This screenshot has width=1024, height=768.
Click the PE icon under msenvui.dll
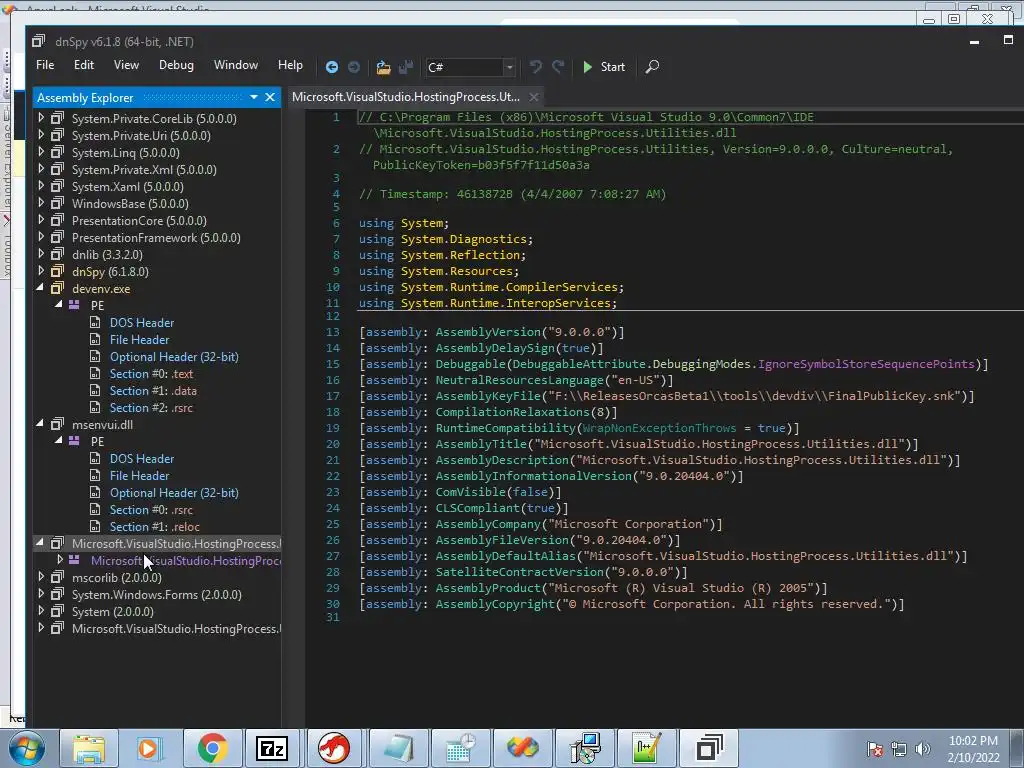74,441
